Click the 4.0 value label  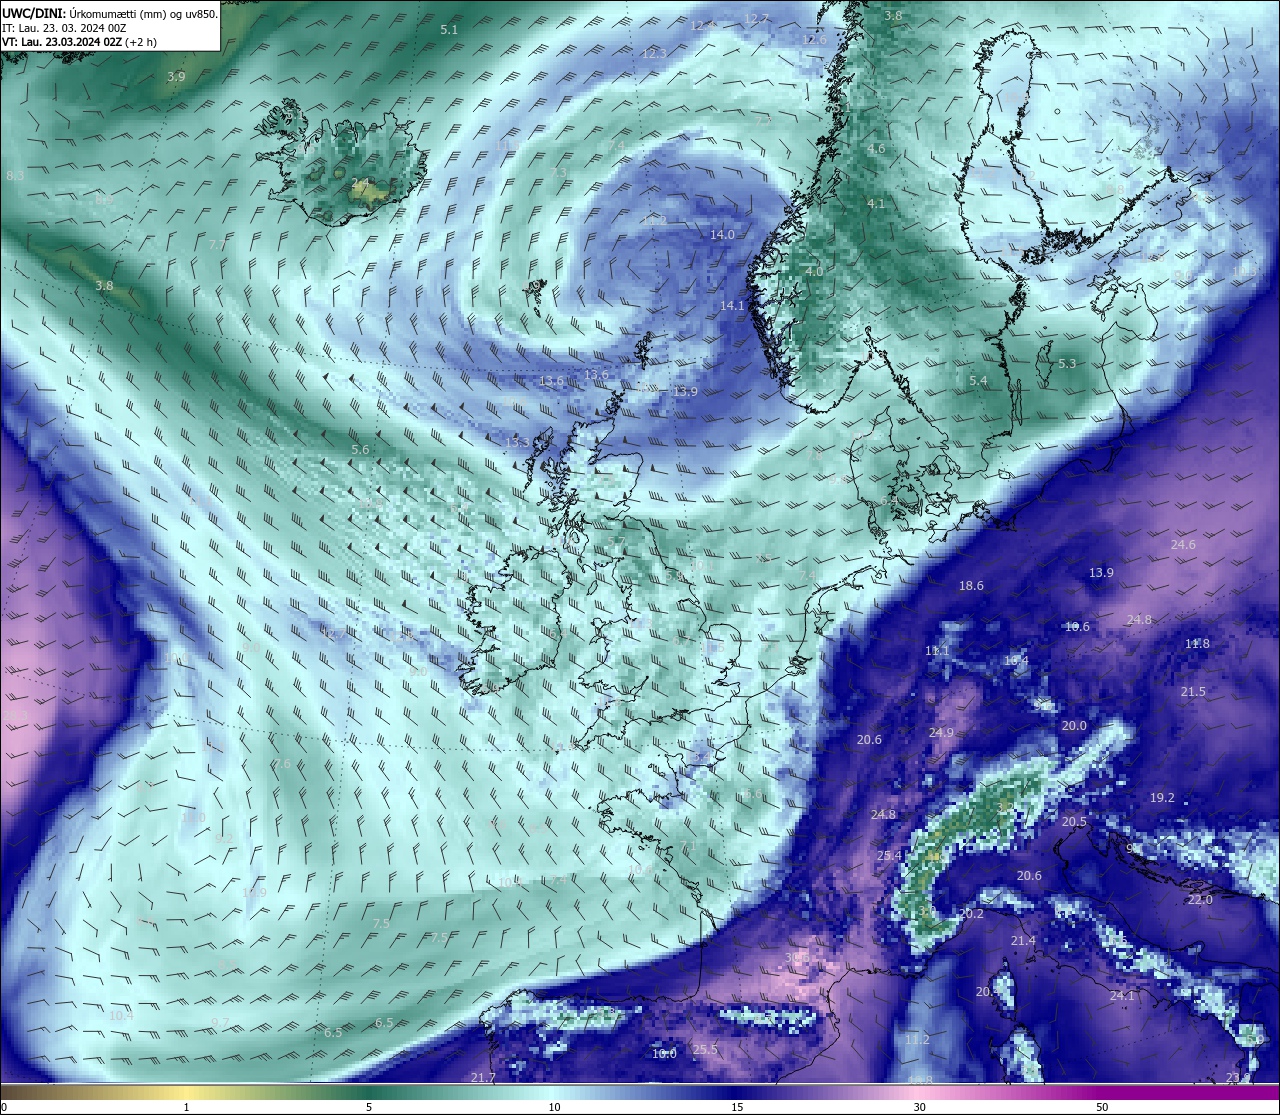click(814, 271)
